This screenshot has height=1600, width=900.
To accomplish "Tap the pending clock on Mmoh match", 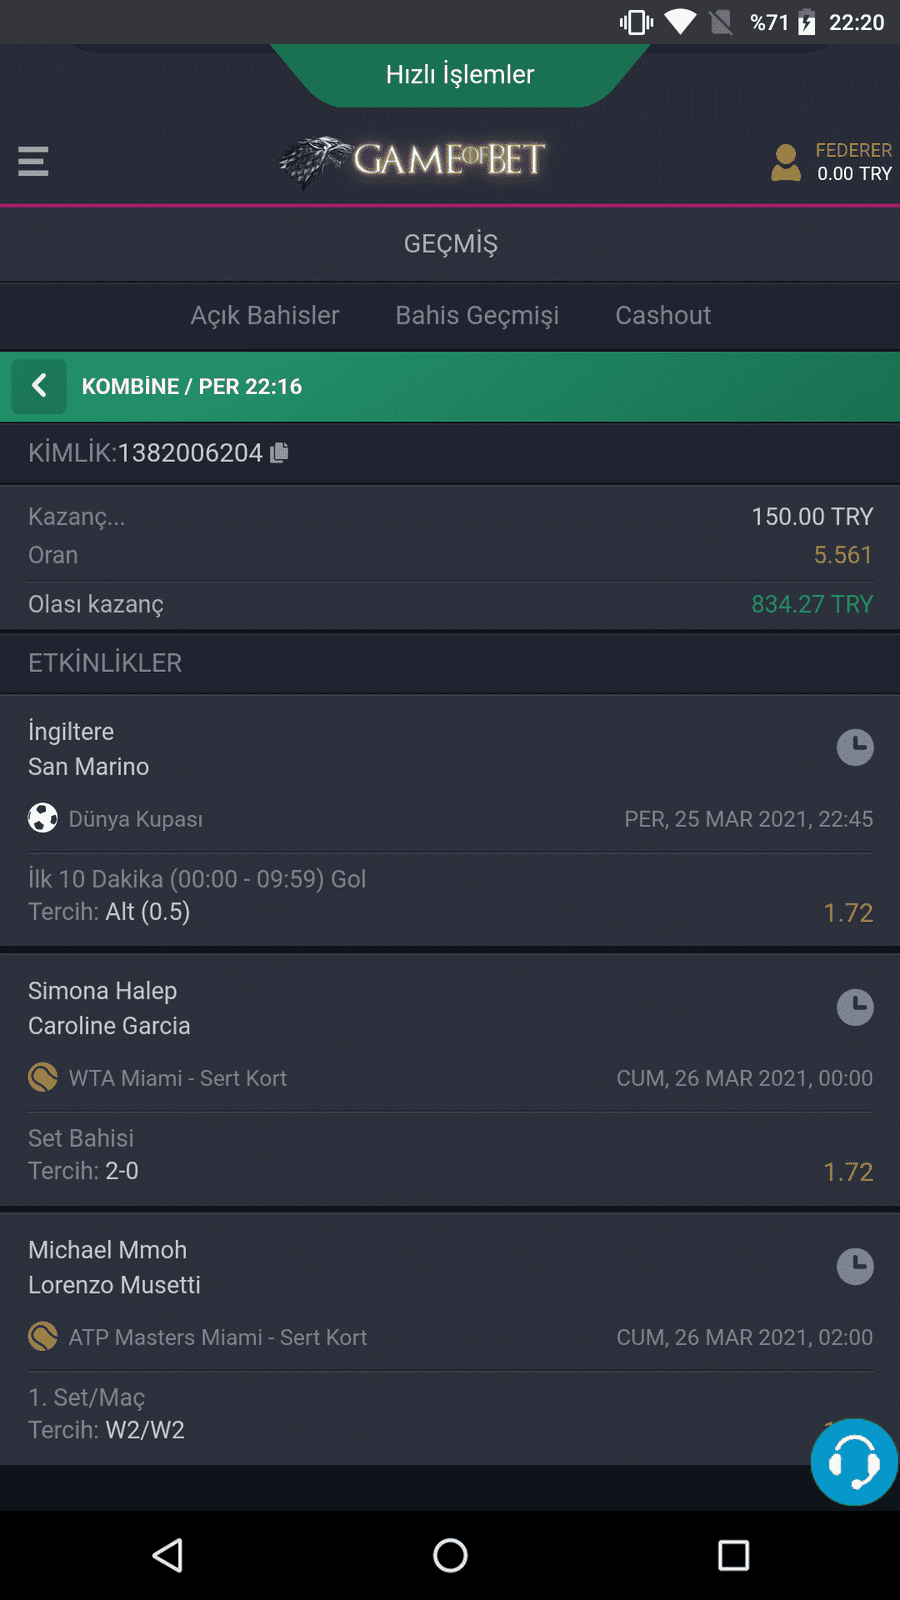I will (x=855, y=1266).
